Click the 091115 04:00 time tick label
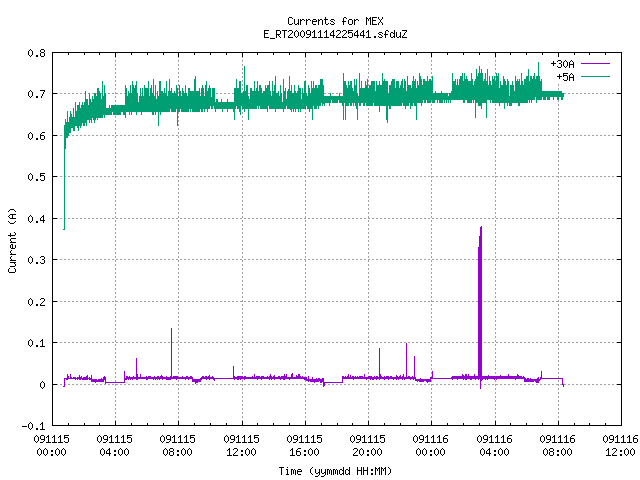The width and height of the screenshot is (640, 480). coord(115,446)
